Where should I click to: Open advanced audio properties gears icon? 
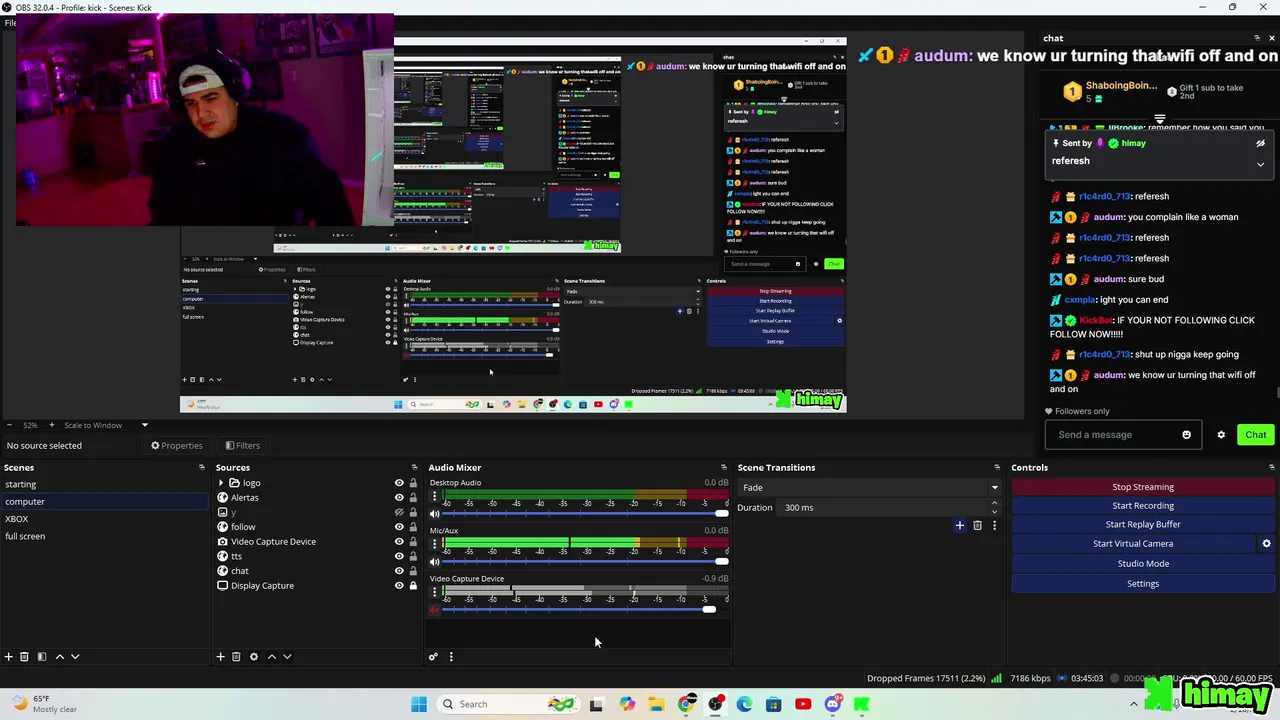click(433, 657)
